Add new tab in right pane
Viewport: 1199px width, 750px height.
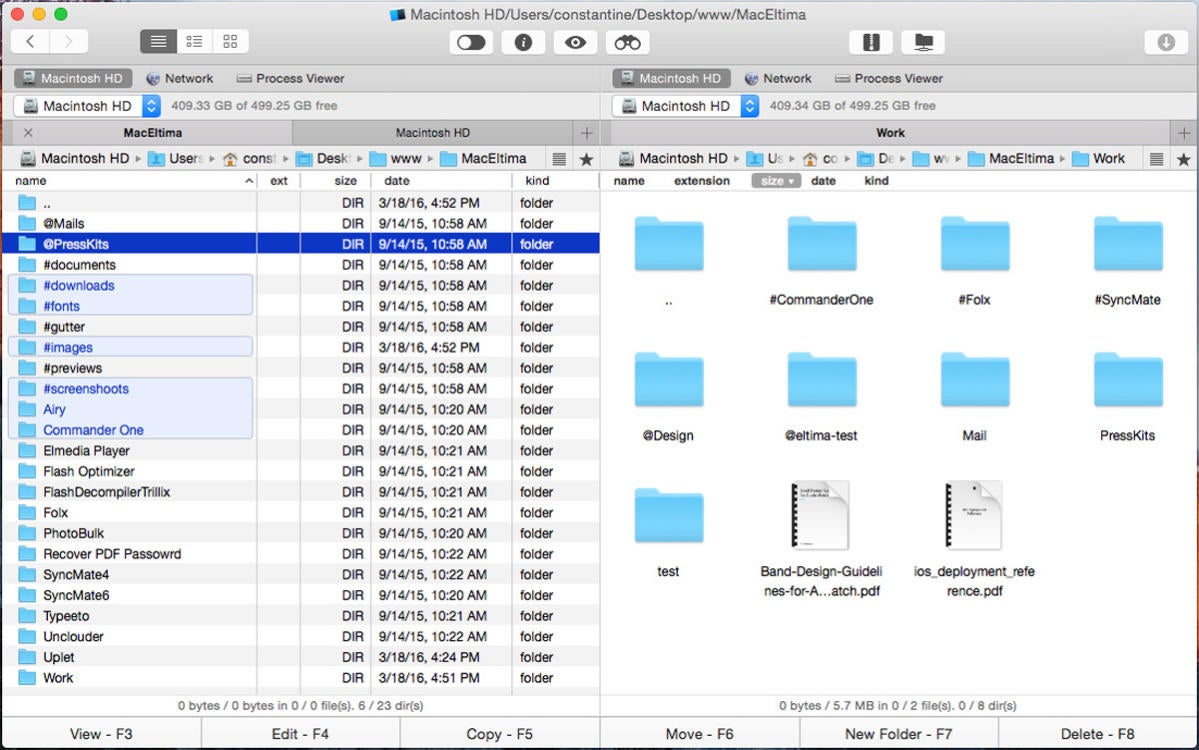coord(1184,133)
